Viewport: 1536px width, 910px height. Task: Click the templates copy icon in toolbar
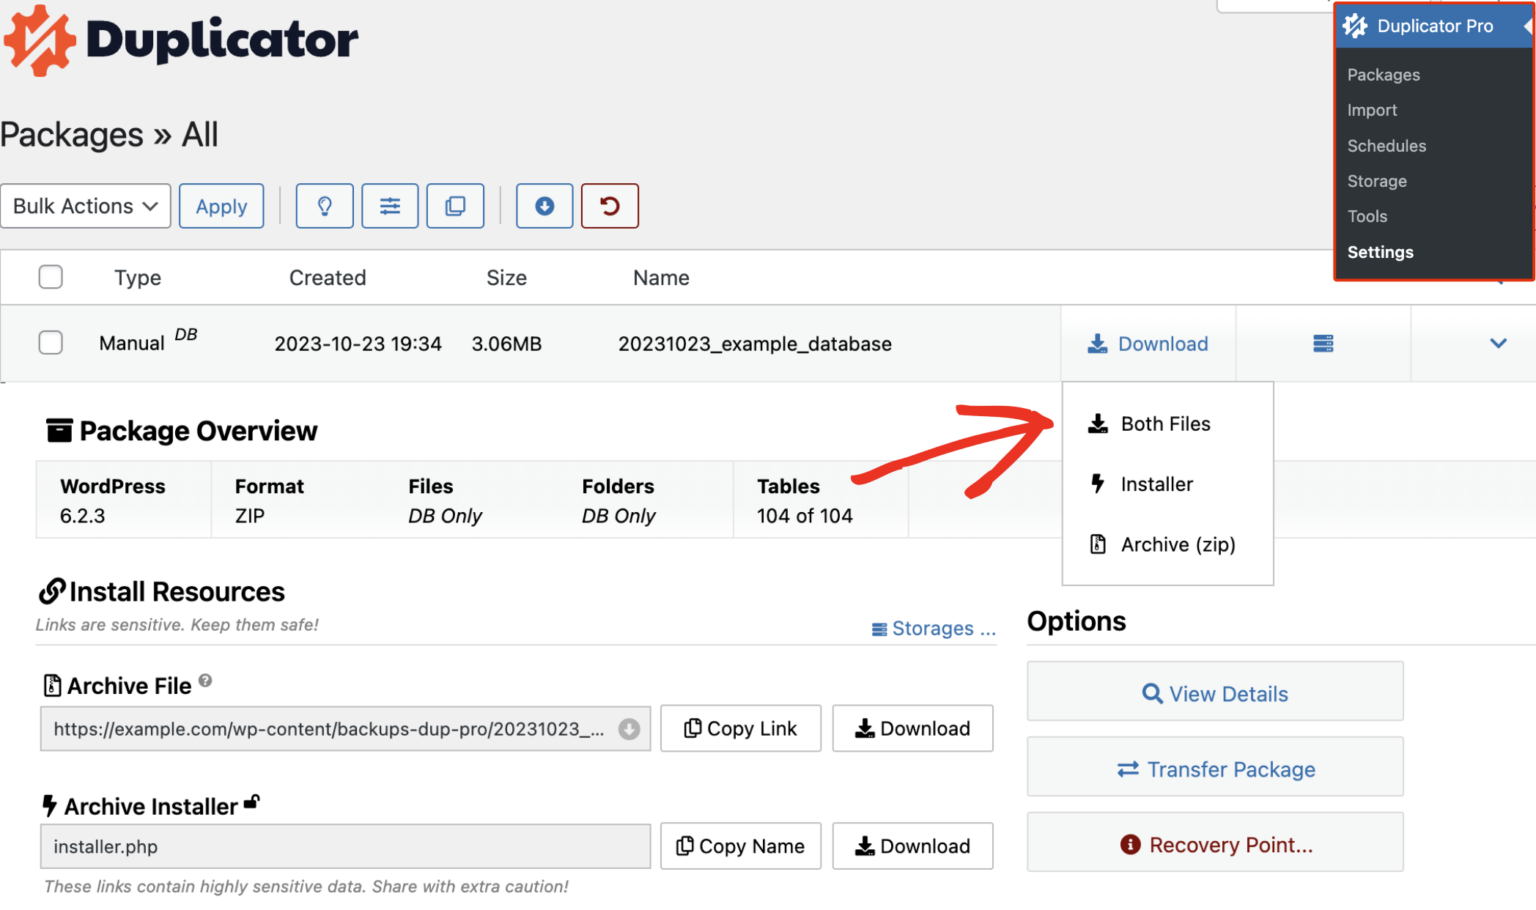[455, 206]
